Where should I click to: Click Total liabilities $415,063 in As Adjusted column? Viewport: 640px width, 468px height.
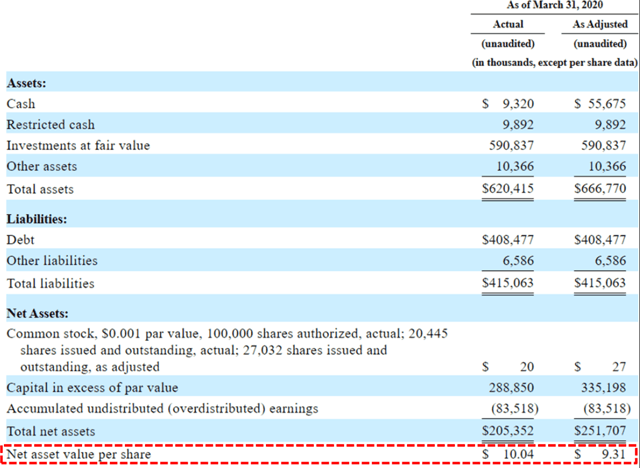[x=600, y=283]
